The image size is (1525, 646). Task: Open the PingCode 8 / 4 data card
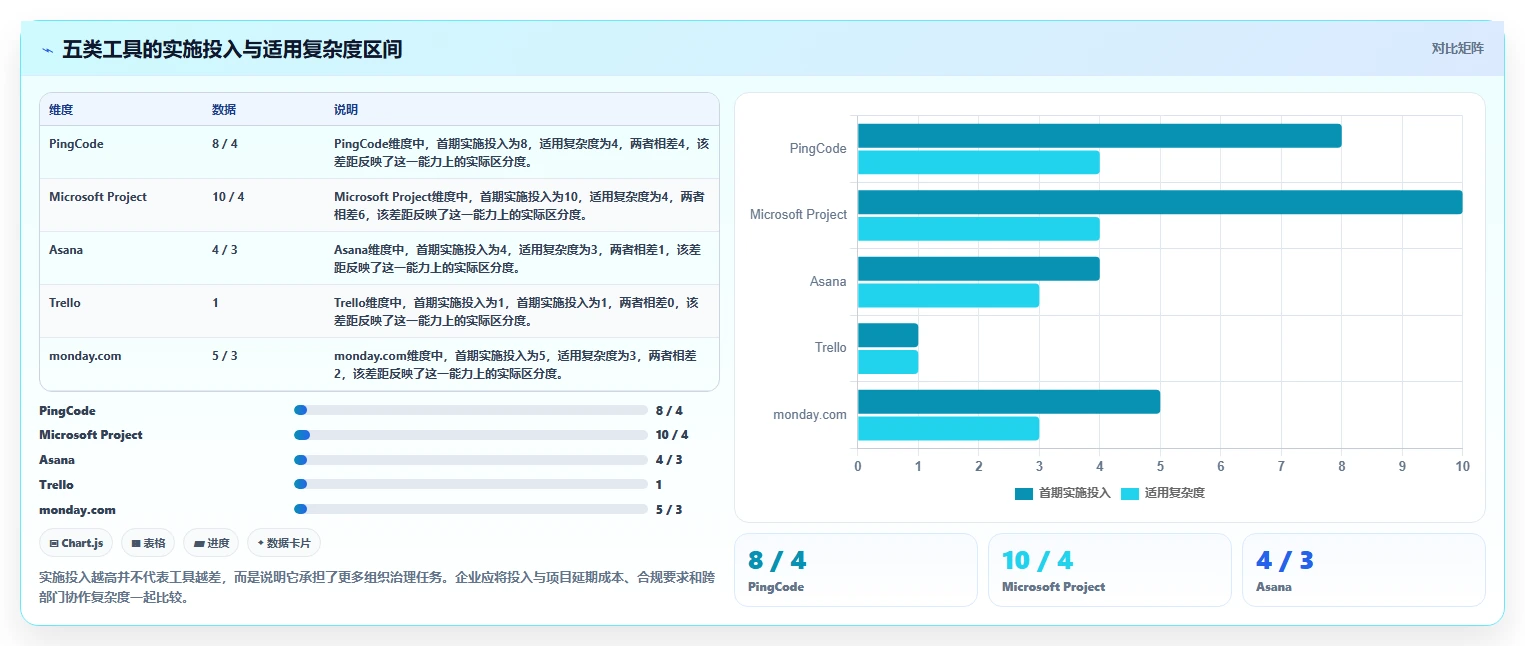click(856, 570)
